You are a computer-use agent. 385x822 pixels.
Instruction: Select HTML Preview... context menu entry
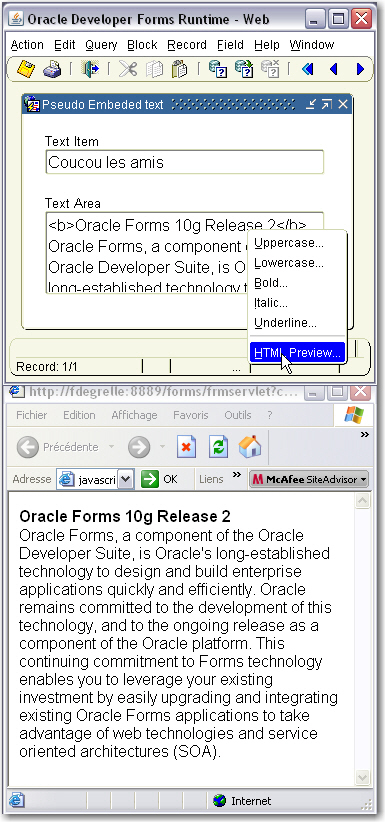point(297,353)
